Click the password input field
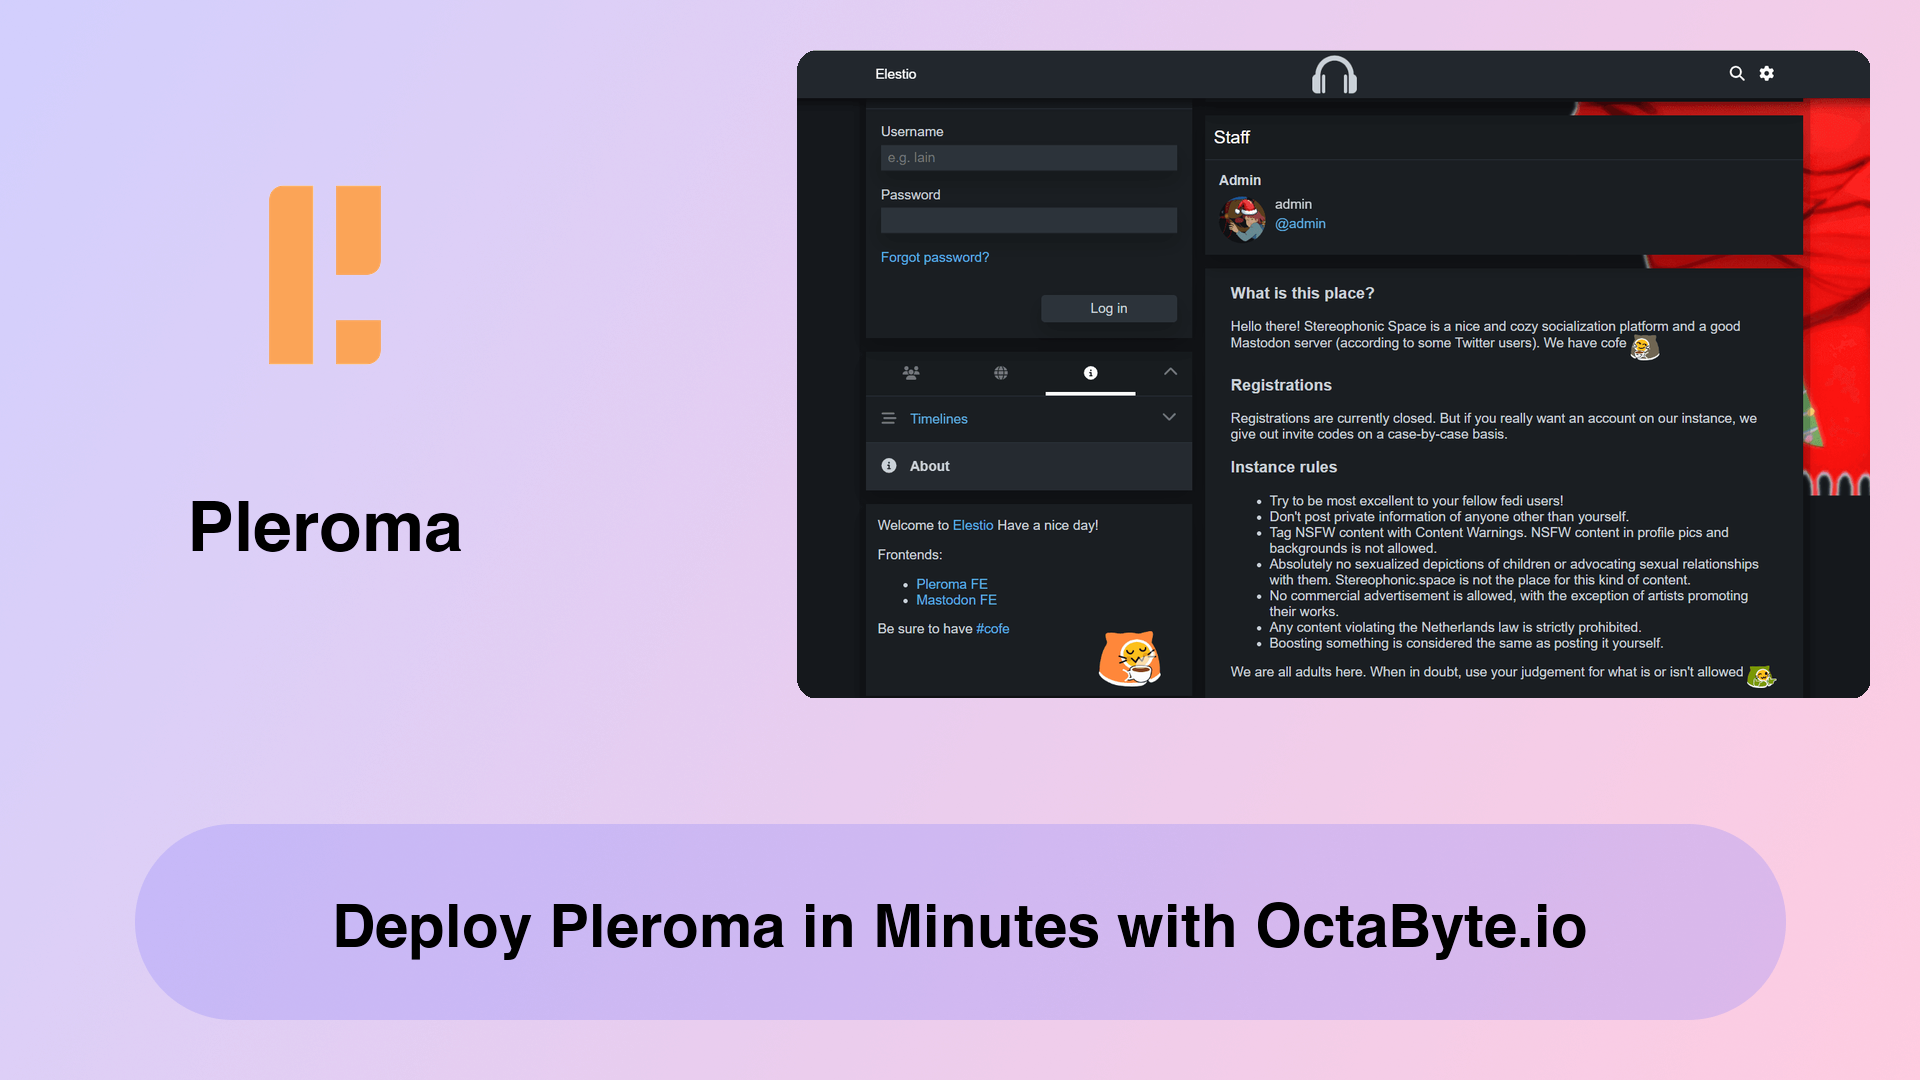1920x1080 pixels. click(x=1027, y=220)
